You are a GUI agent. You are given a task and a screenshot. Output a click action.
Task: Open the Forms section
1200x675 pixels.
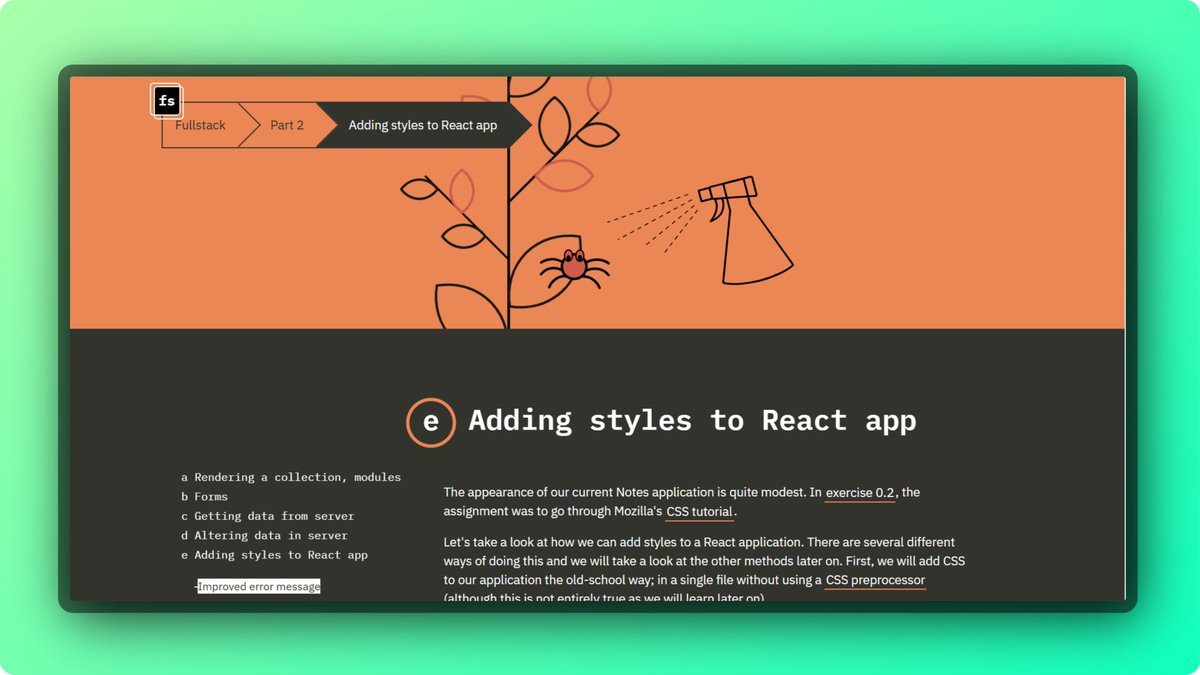[x=204, y=496]
